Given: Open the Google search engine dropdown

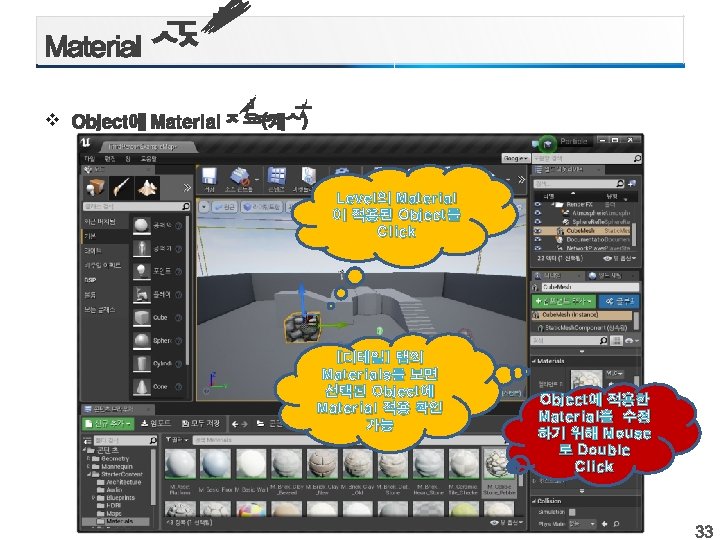Looking at the screenshot, I should click(515, 158).
